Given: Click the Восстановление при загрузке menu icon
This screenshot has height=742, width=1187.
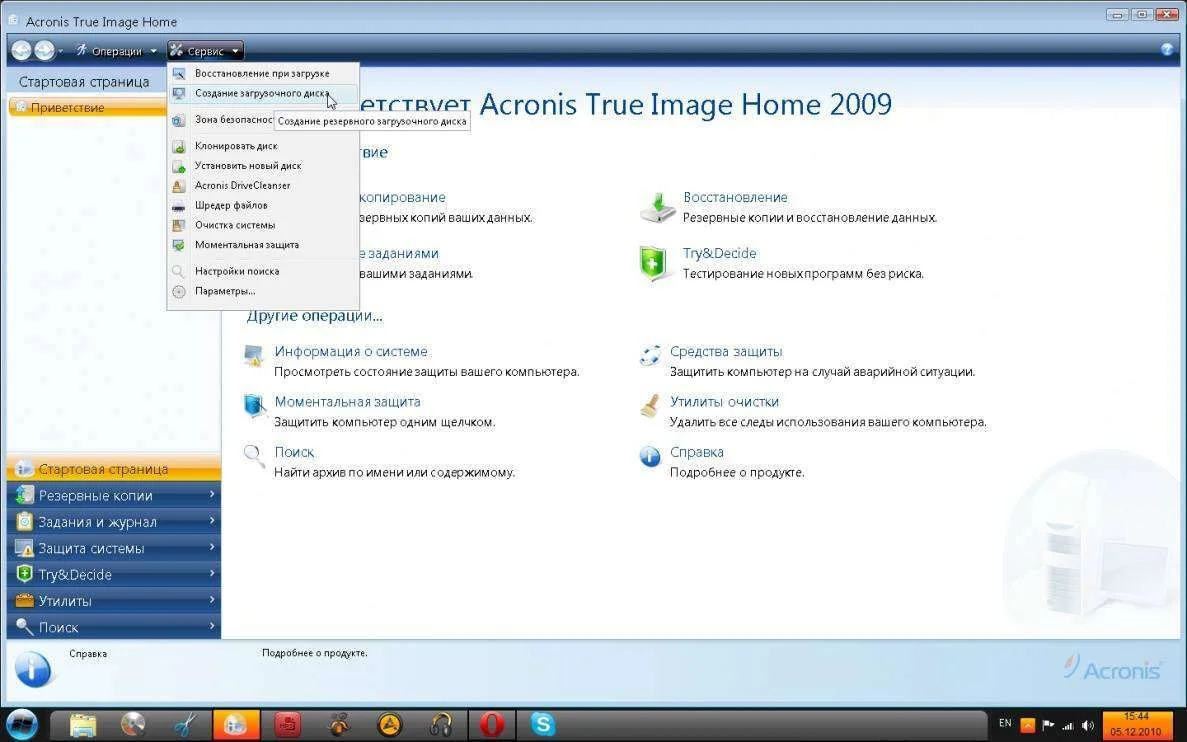Looking at the screenshot, I should click(x=179, y=73).
